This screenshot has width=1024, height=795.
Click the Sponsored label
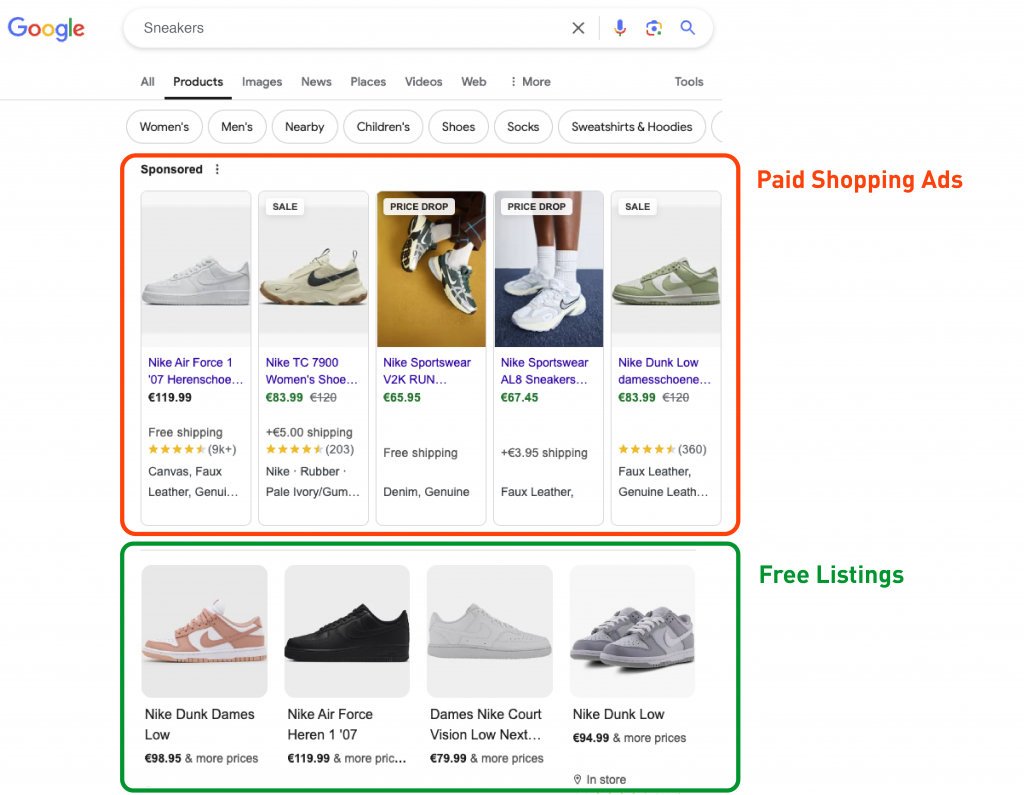point(172,169)
